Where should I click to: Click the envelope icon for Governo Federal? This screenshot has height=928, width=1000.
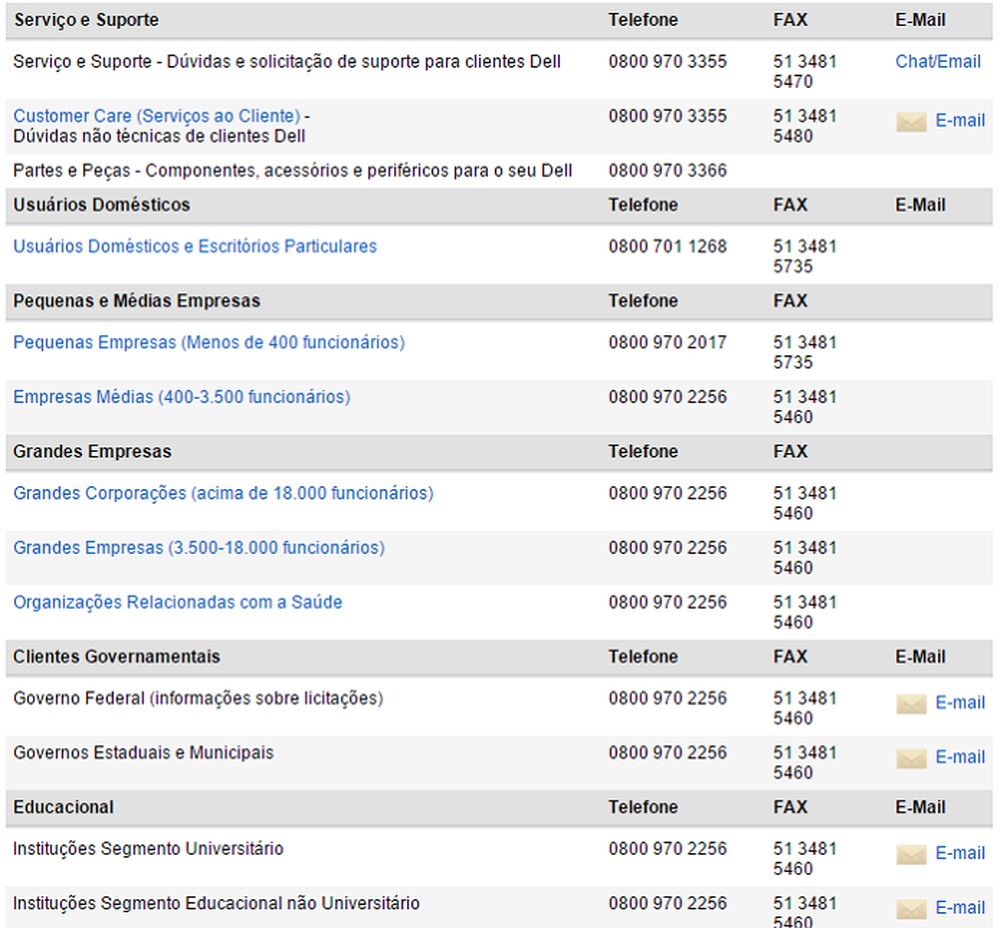(x=912, y=702)
